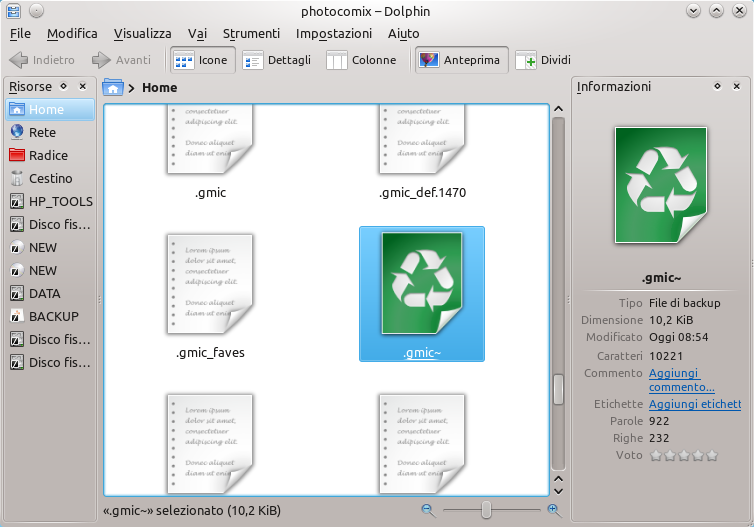This screenshot has height=527, width=754.
Task: Toggle the keep-on-all-desktops title bar button
Action: click(x=37, y=11)
